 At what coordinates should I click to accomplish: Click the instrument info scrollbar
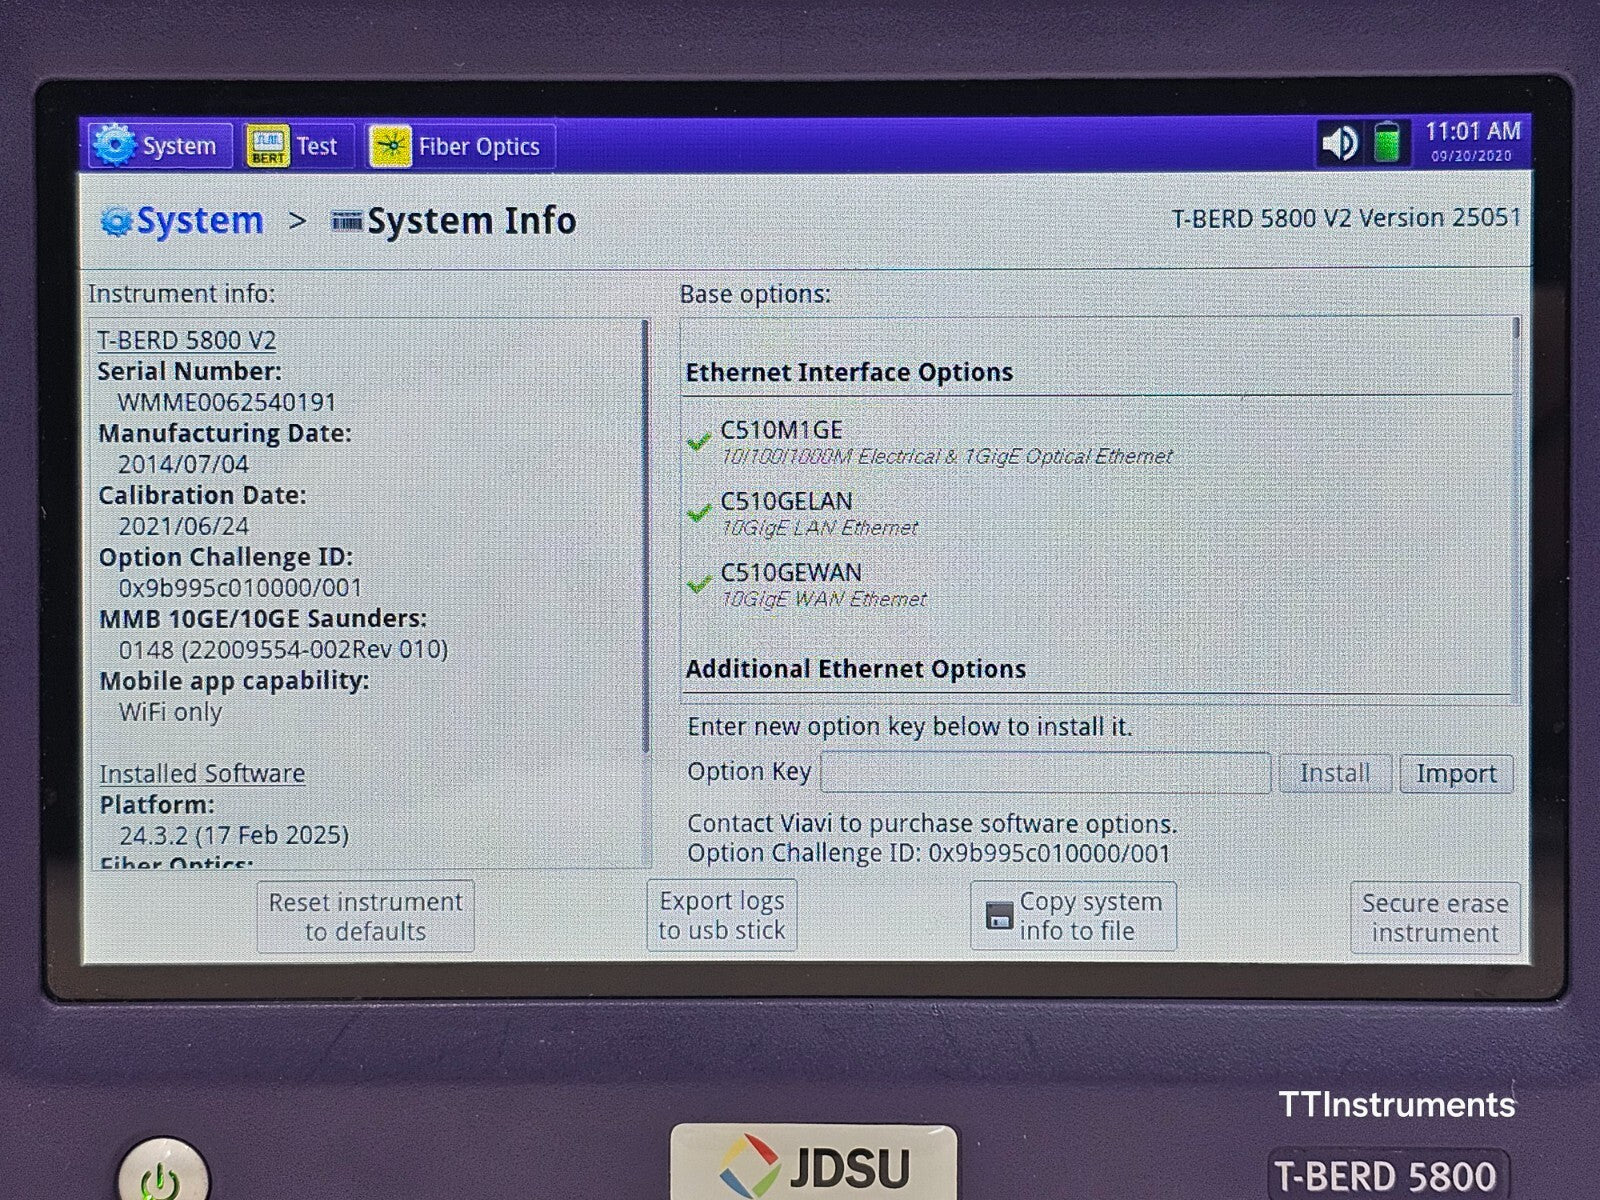pyautogui.click(x=646, y=536)
